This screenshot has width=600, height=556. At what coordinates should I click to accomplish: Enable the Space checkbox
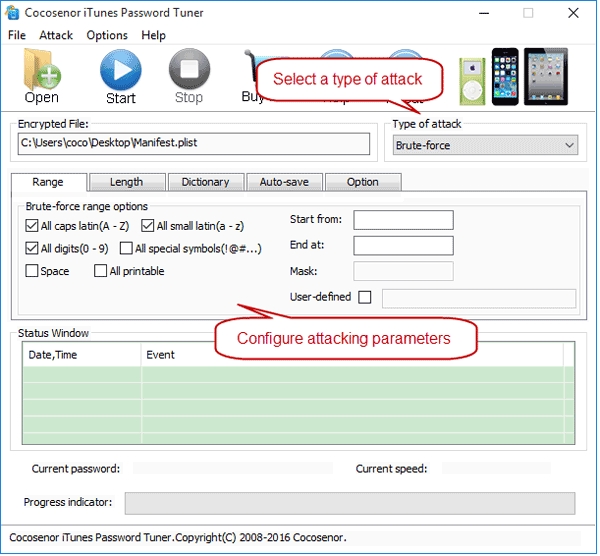click(31, 271)
